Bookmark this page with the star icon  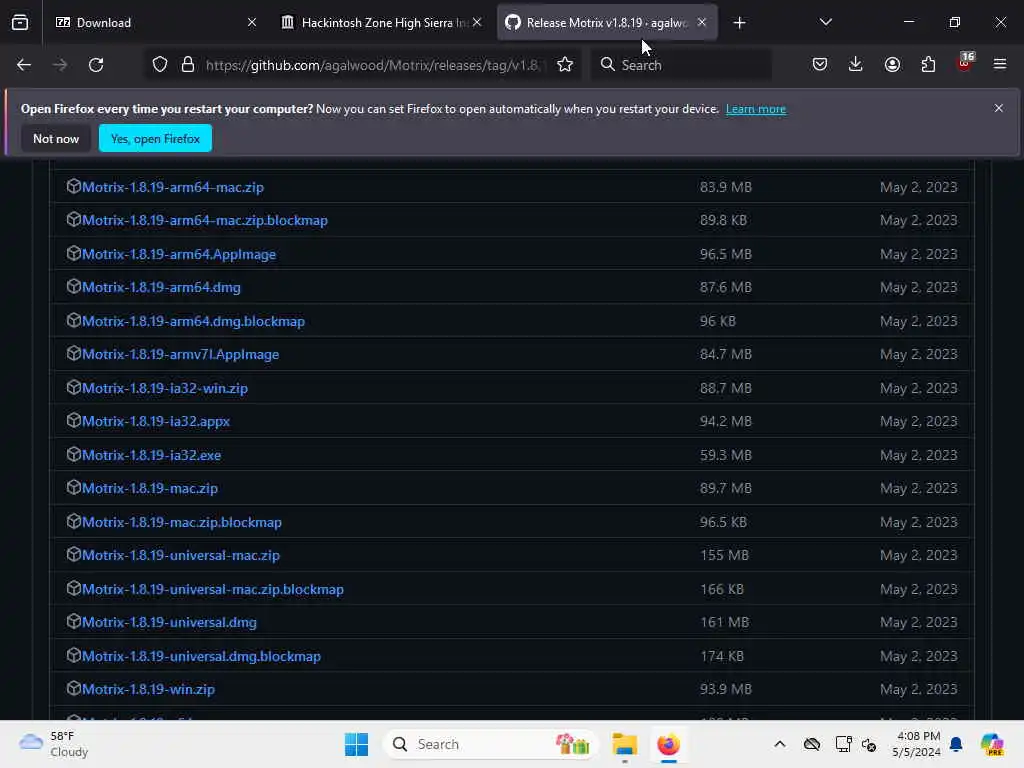[565, 65]
